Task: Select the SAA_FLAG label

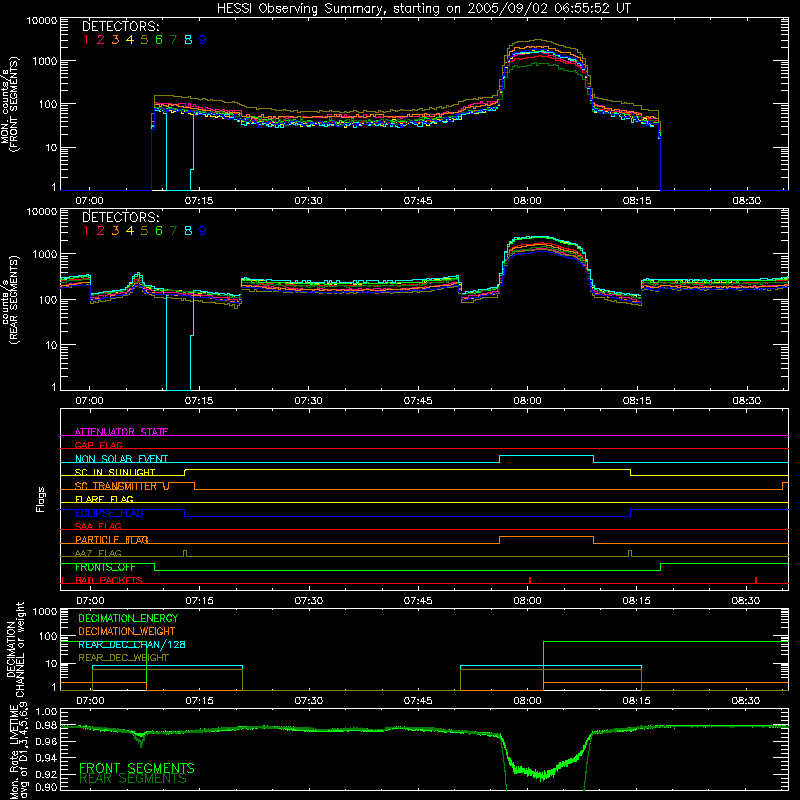Action: tap(98, 526)
